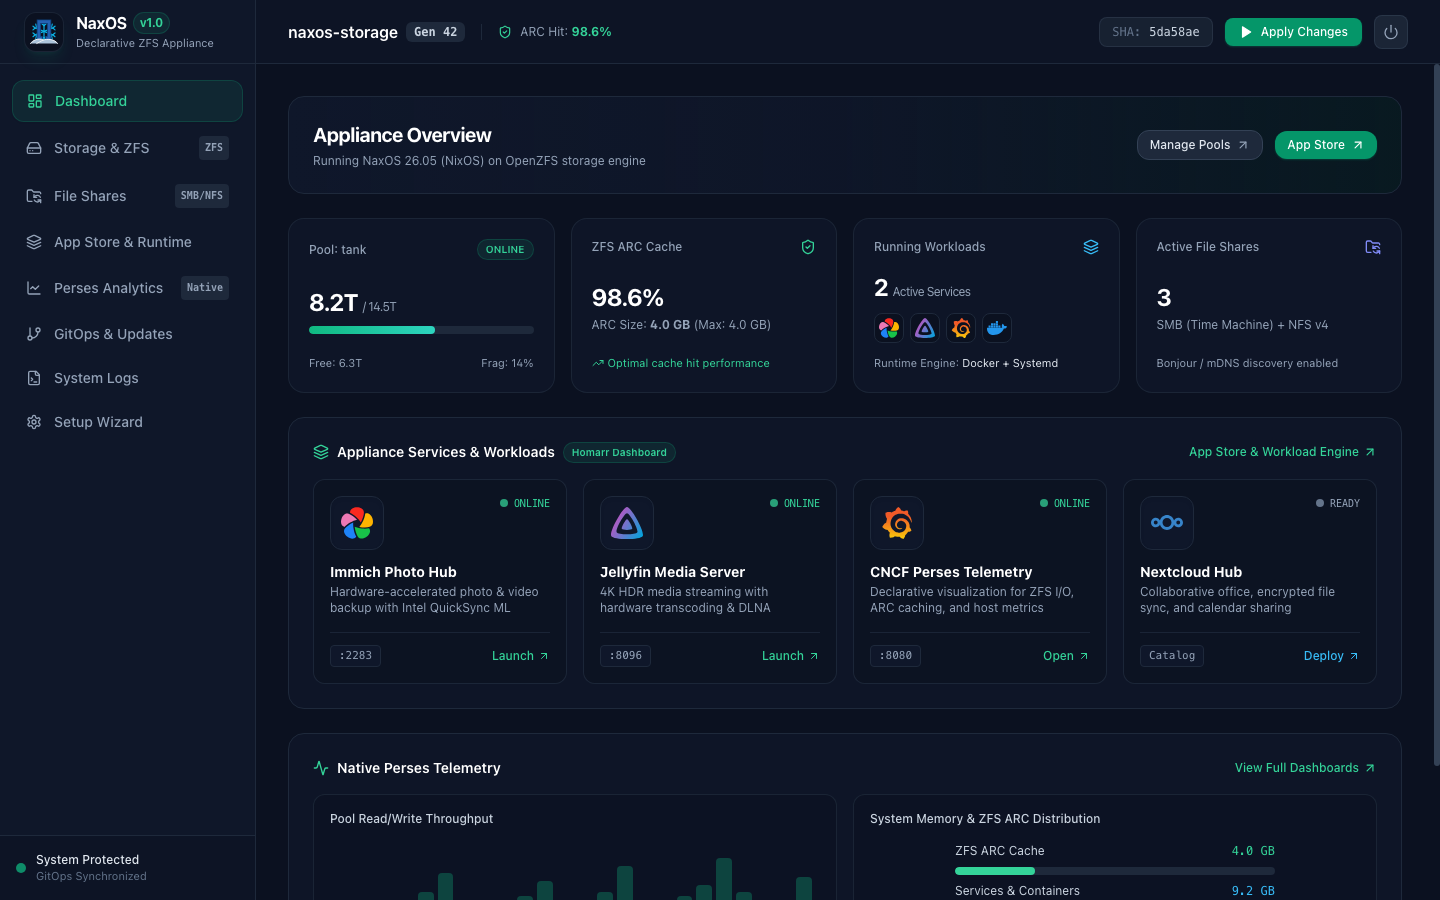Click the naxos-storage hostname

pyautogui.click(x=343, y=32)
